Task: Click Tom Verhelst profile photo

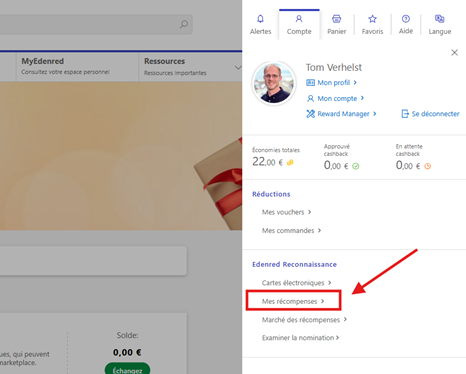Action: click(274, 83)
